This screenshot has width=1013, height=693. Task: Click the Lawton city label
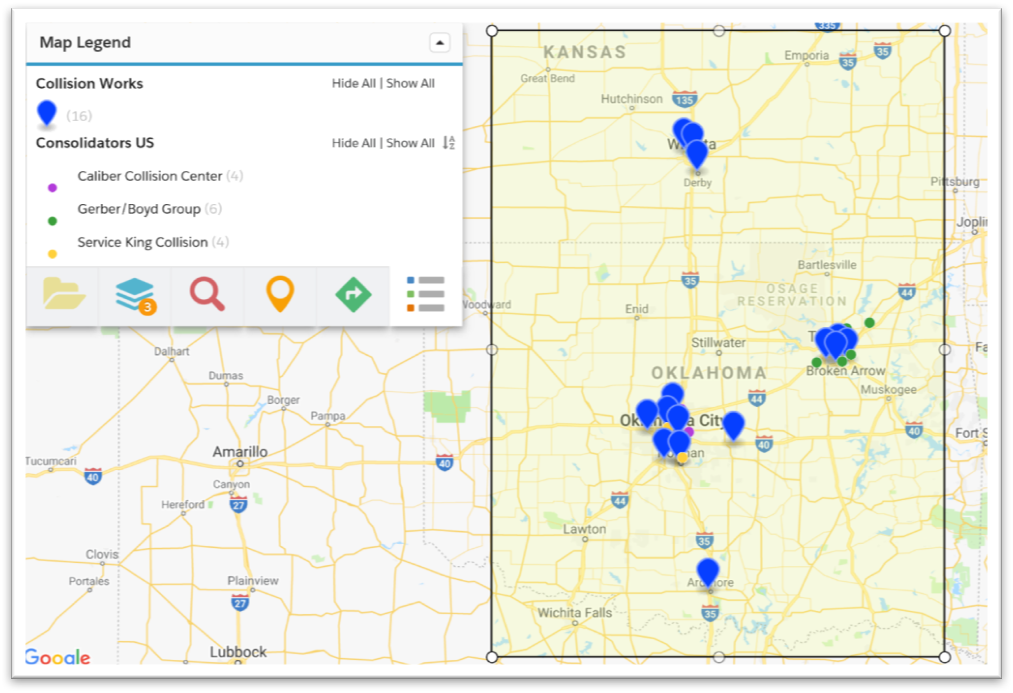(584, 529)
